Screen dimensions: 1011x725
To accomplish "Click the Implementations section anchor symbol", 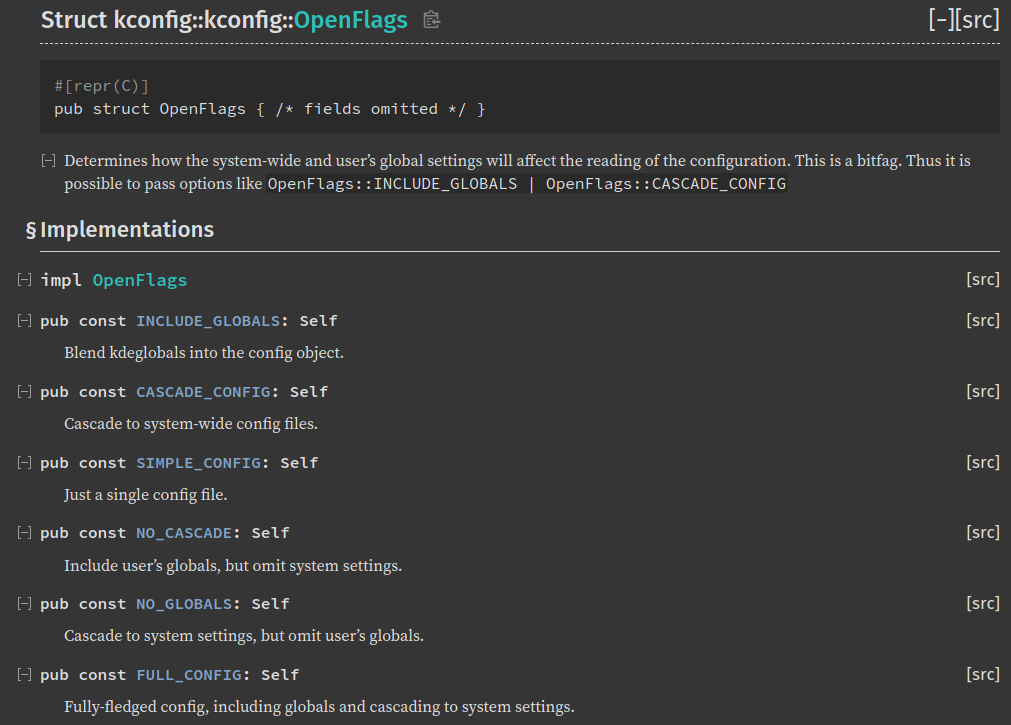I will pyautogui.click(x=31, y=230).
